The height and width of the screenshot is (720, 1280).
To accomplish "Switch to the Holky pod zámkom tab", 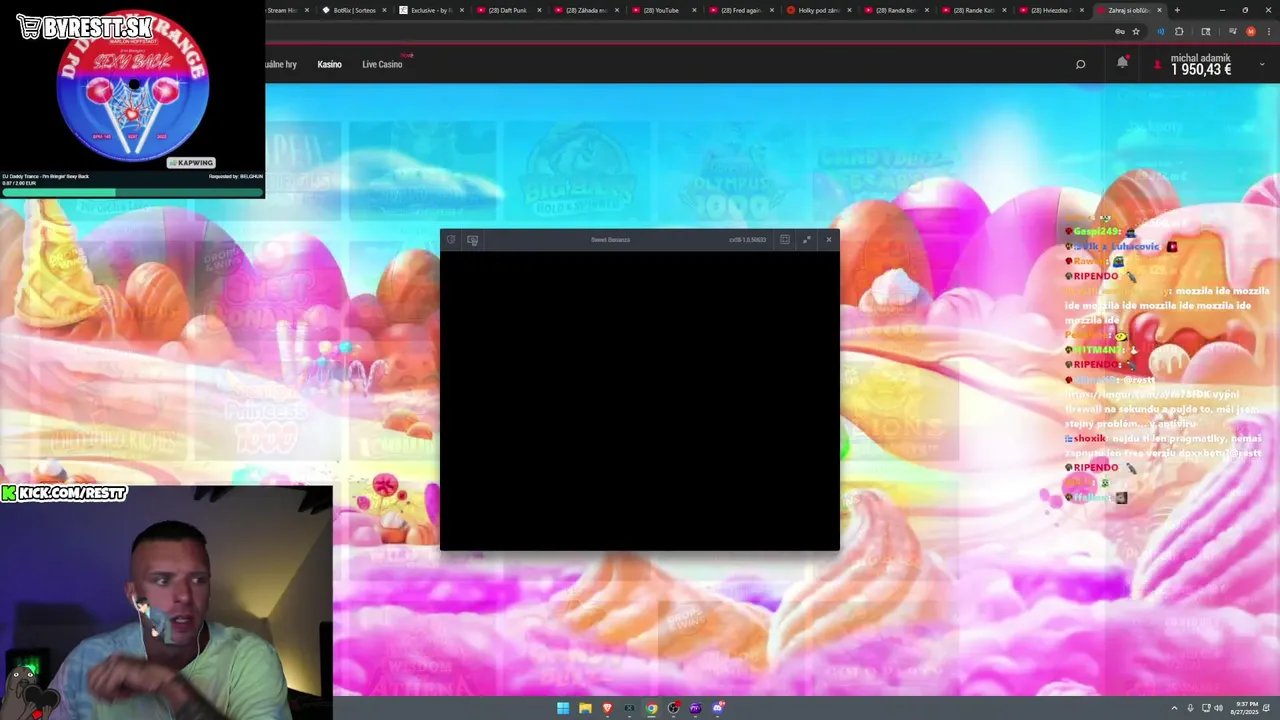I will point(818,10).
